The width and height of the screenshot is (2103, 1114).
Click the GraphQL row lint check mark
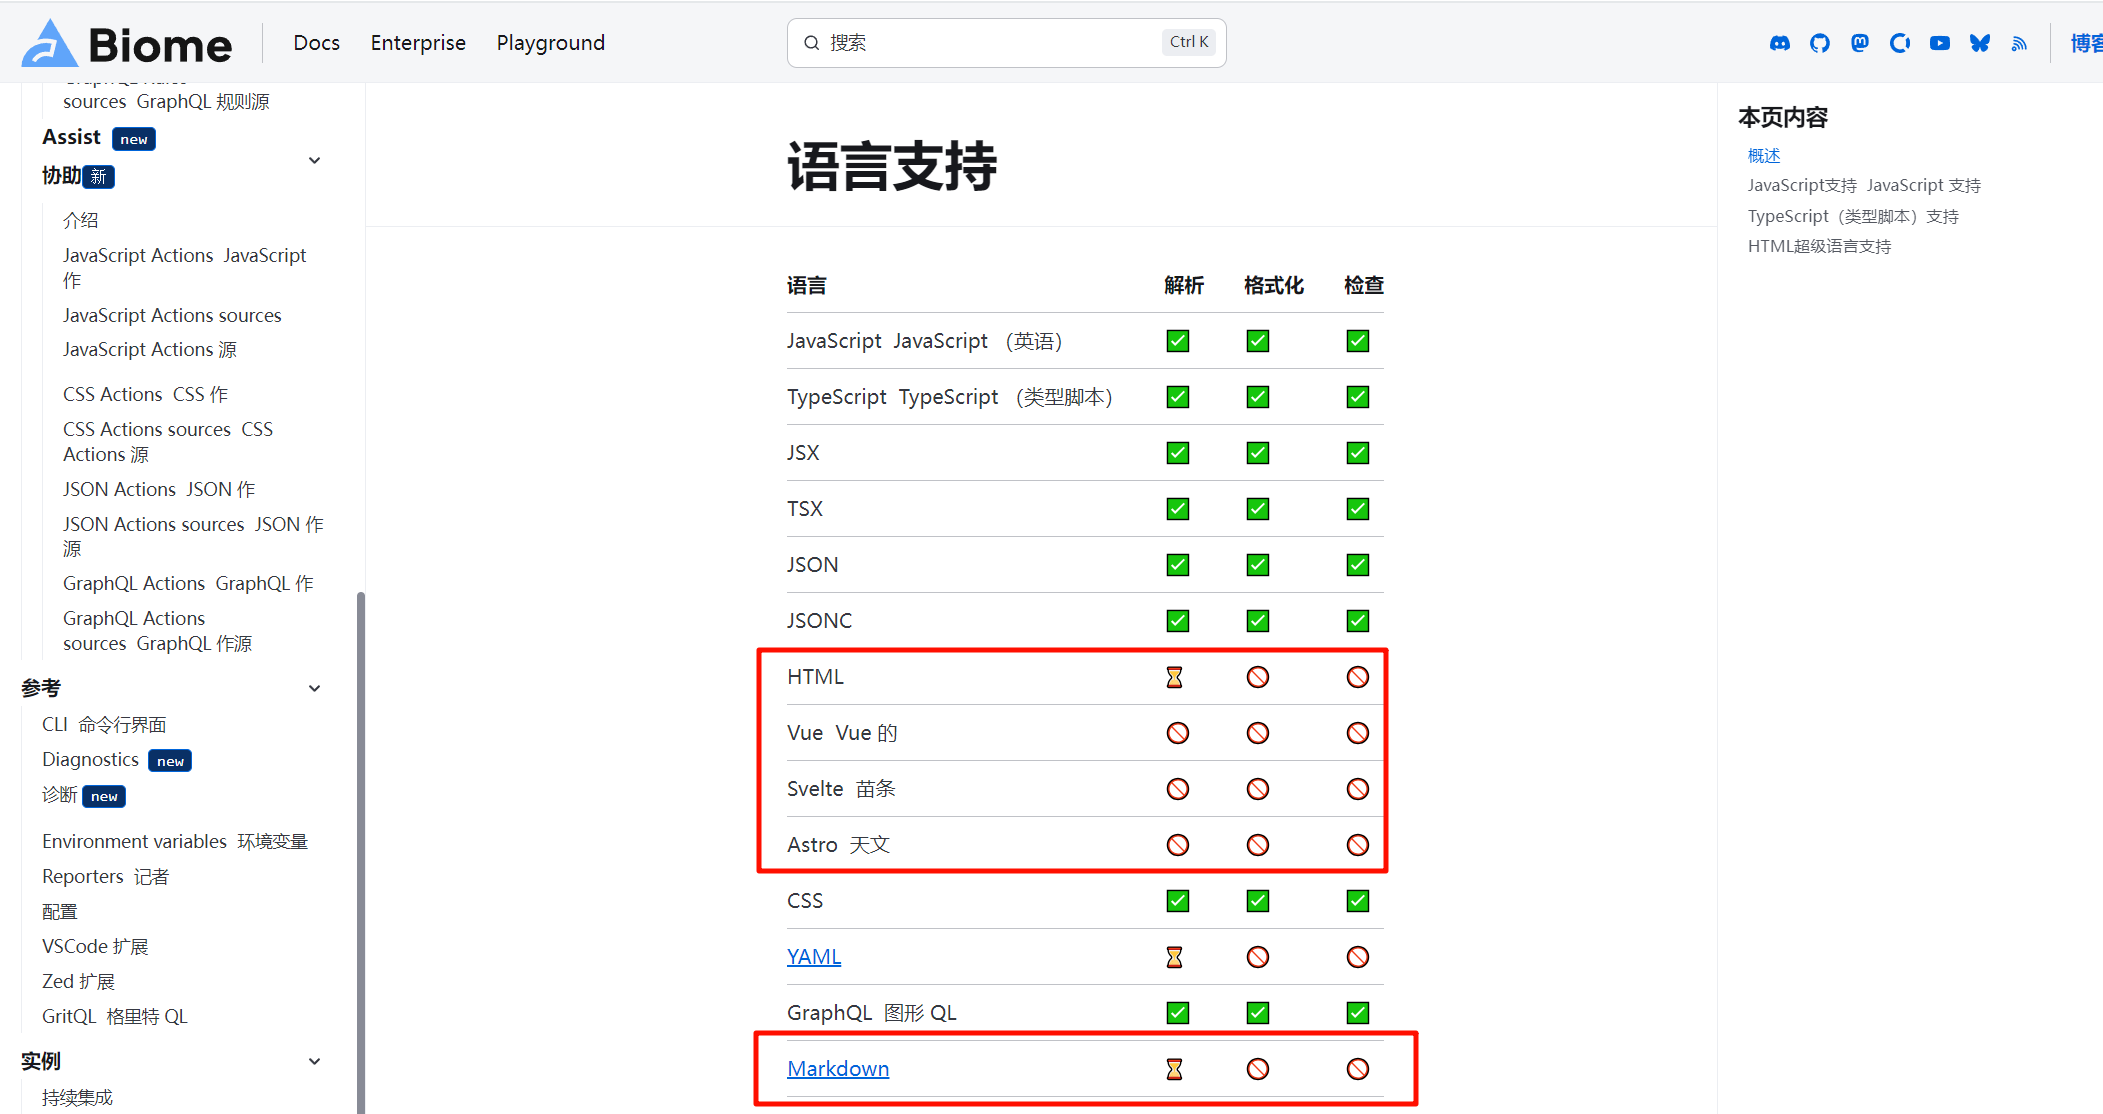coord(1358,1013)
